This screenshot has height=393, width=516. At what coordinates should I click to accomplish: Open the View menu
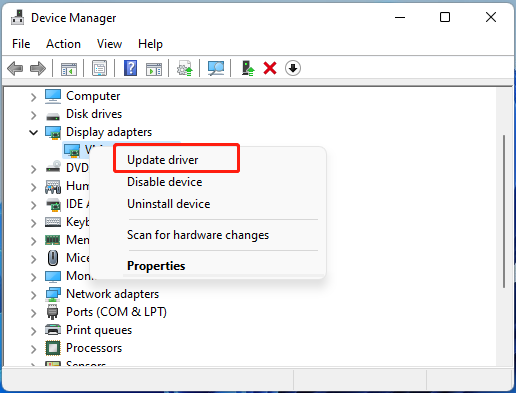tap(109, 44)
